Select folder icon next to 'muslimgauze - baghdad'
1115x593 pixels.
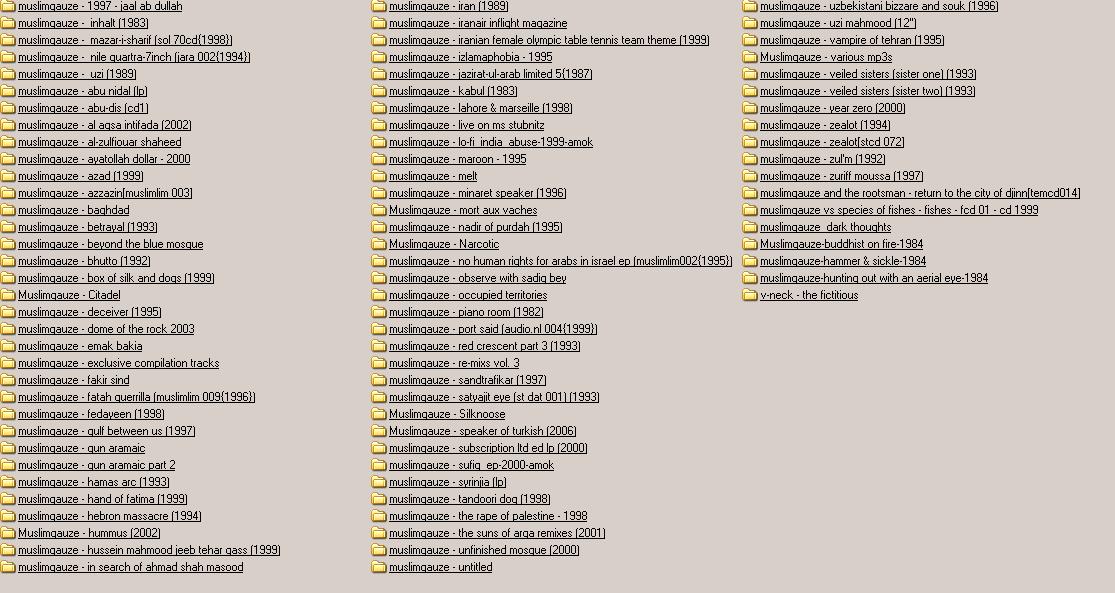point(8,210)
